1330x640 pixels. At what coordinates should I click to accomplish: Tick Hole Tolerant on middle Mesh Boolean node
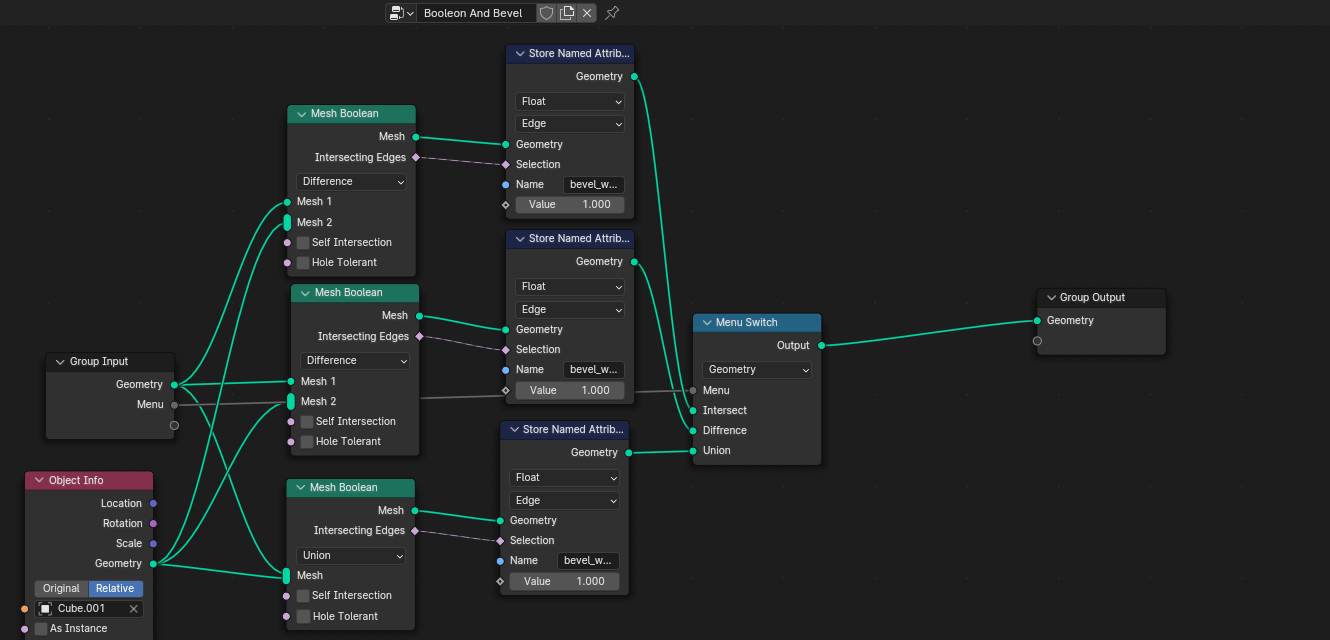pyautogui.click(x=307, y=441)
